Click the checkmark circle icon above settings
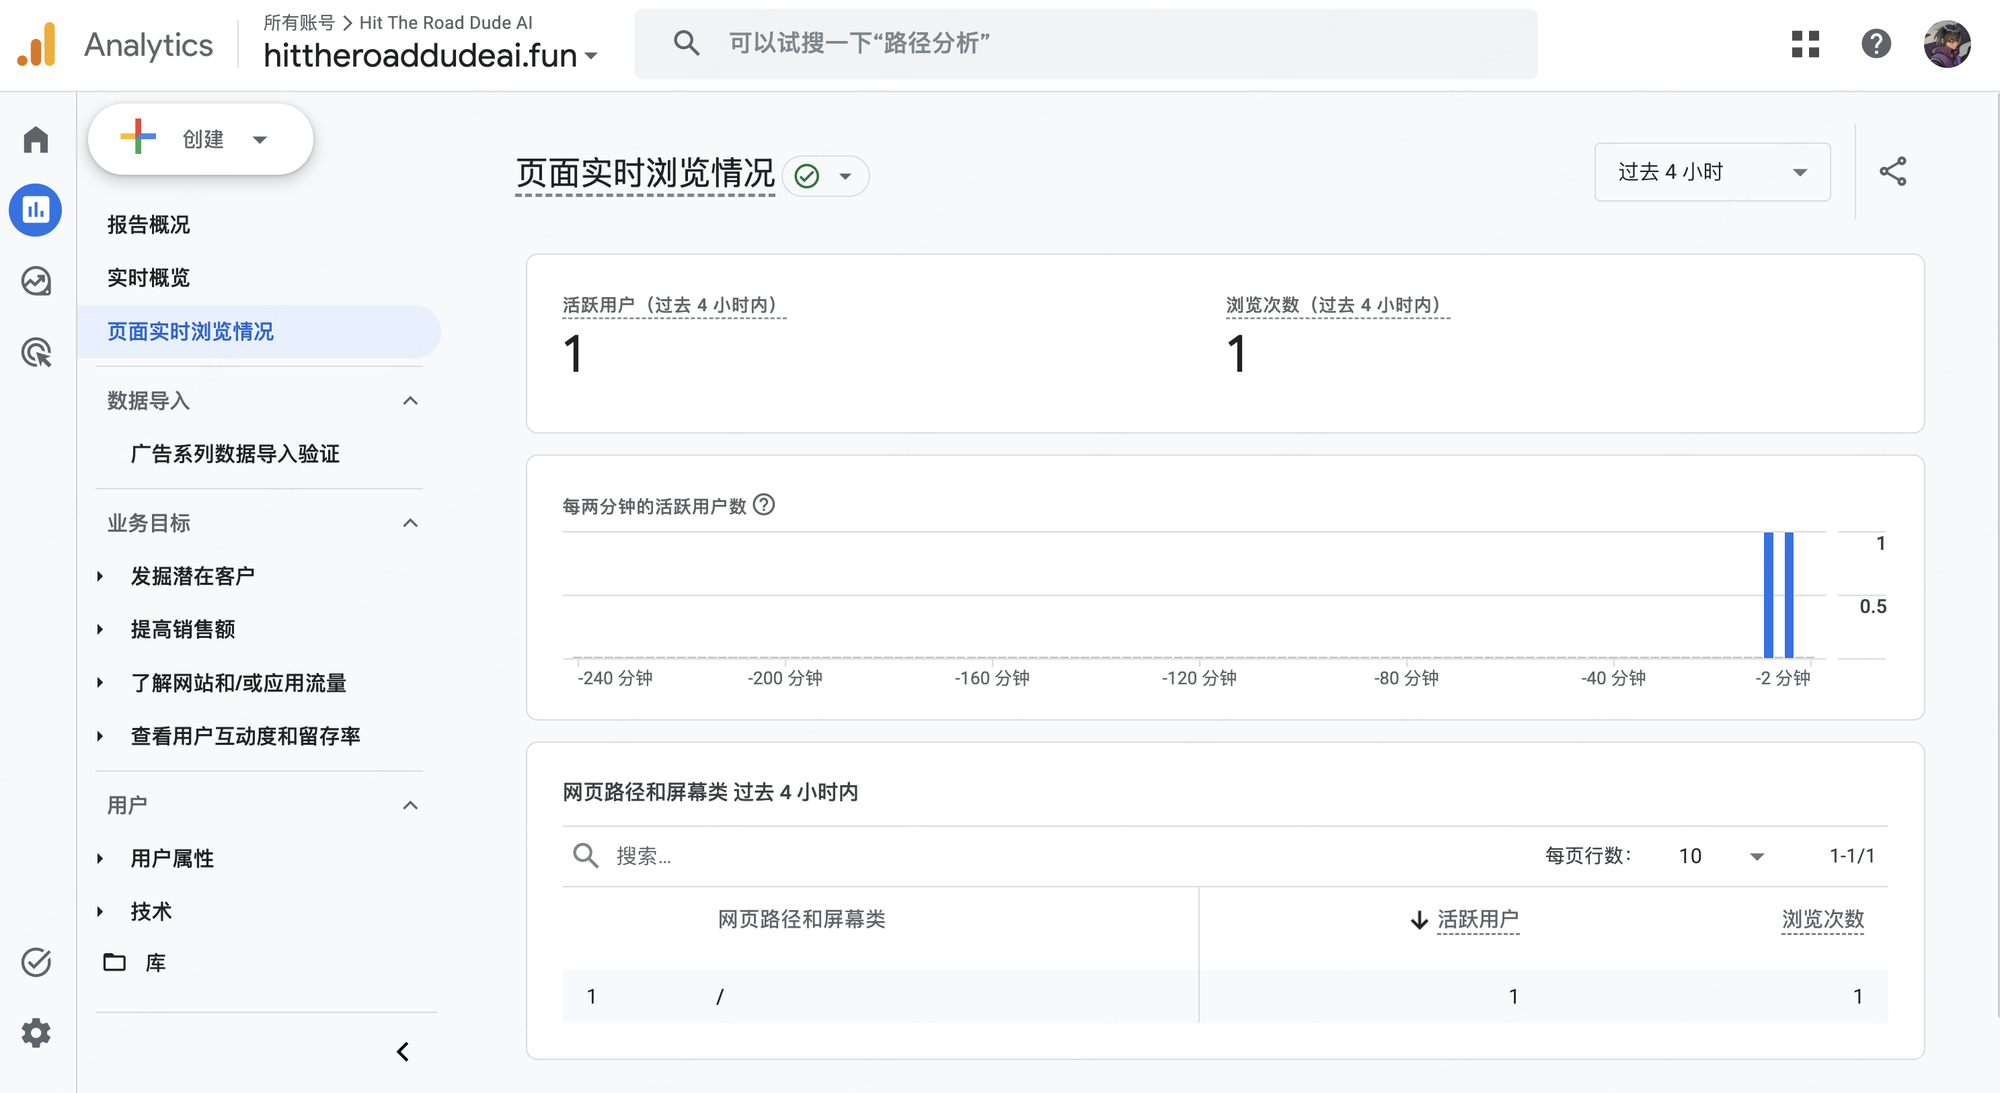Viewport: 2000px width, 1093px height. pyautogui.click(x=36, y=962)
